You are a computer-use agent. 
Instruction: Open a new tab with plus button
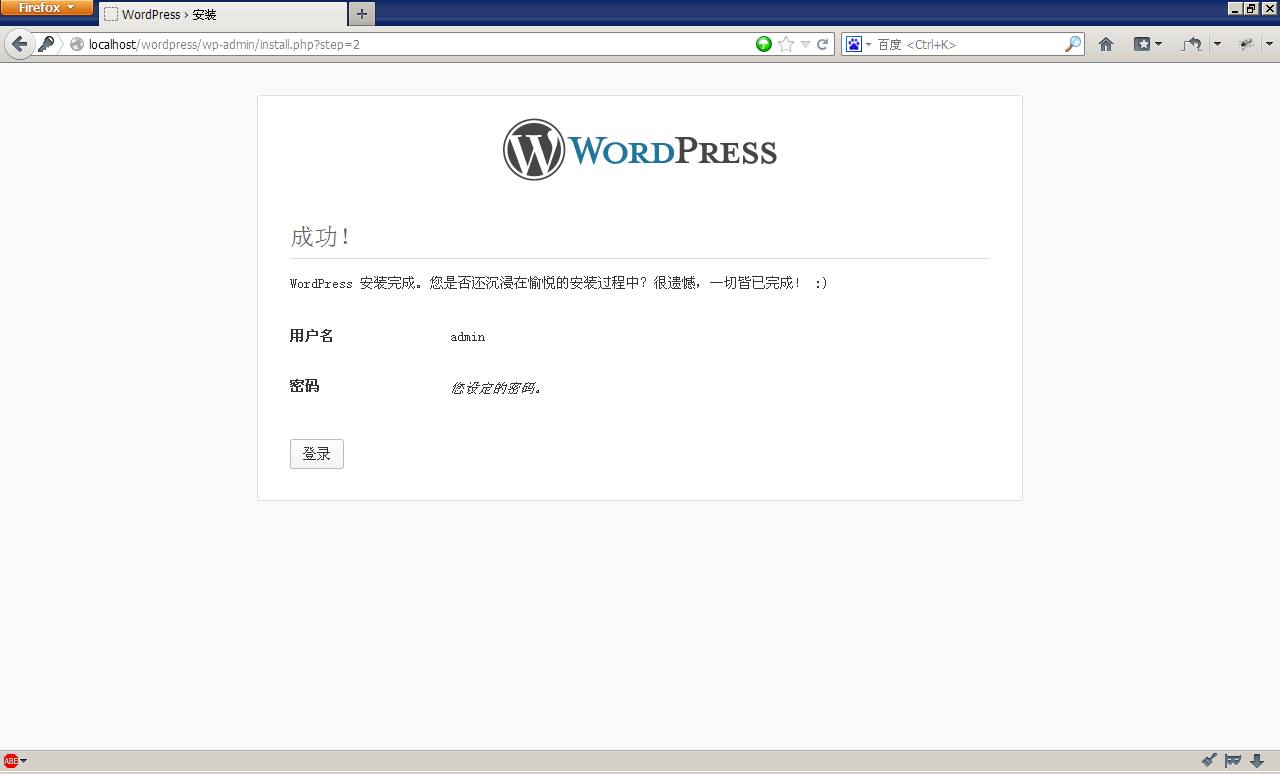coord(362,14)
